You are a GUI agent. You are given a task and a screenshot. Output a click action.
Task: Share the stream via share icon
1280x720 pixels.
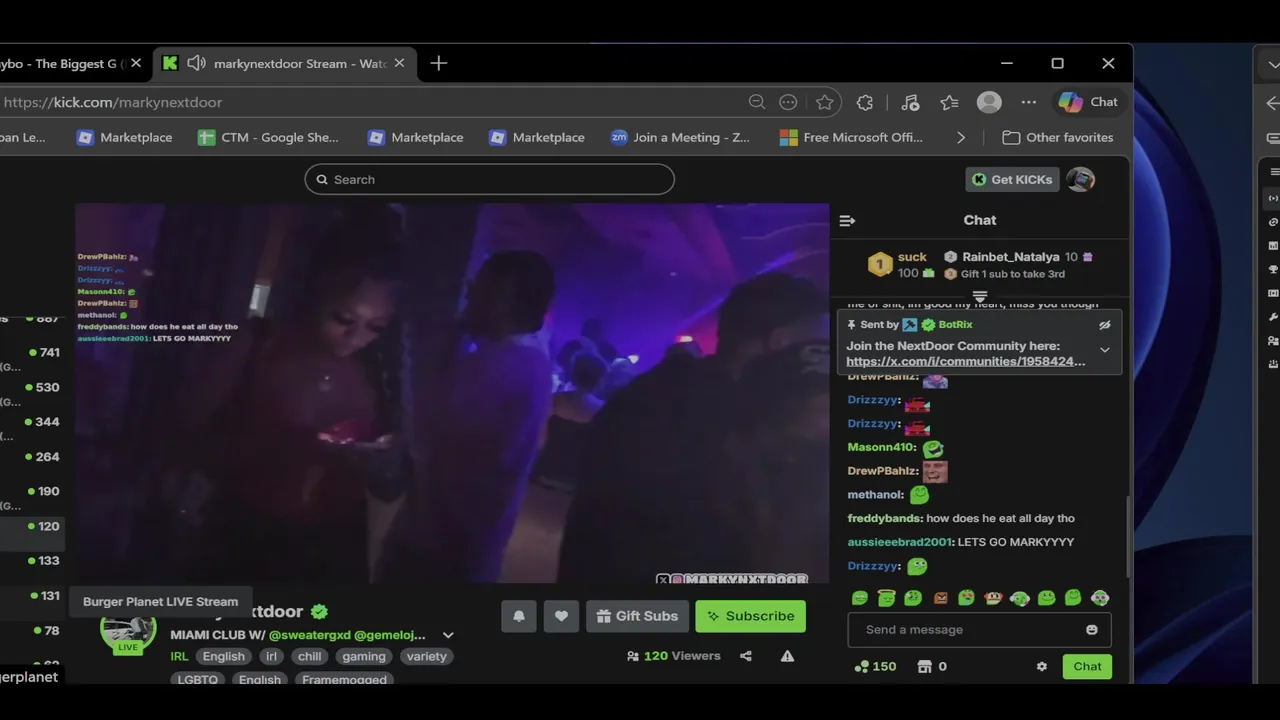[746, 656]
